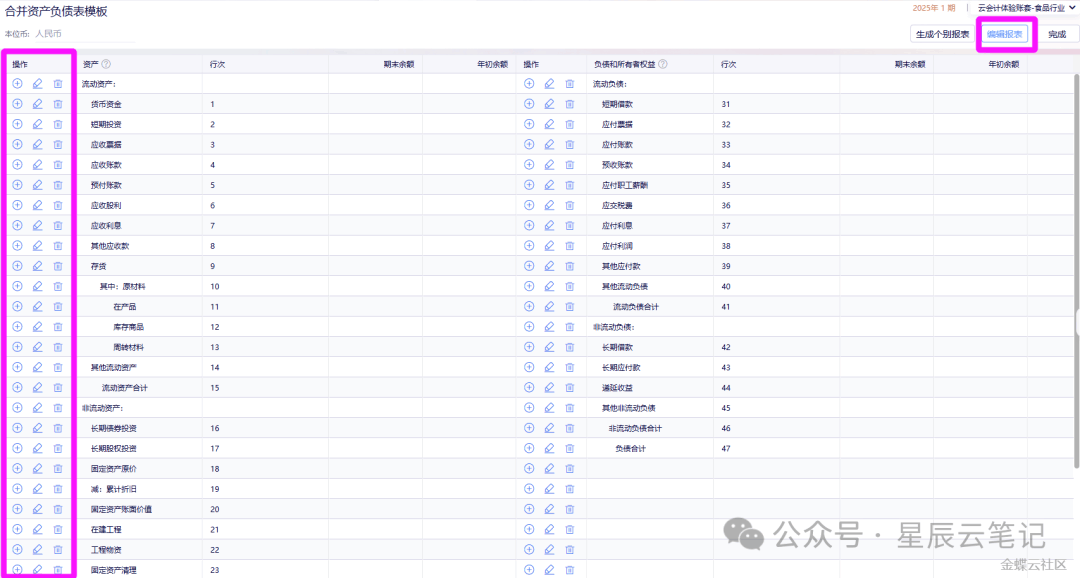
Task: Add a row after 长期借款
Action: coord(529,347)
